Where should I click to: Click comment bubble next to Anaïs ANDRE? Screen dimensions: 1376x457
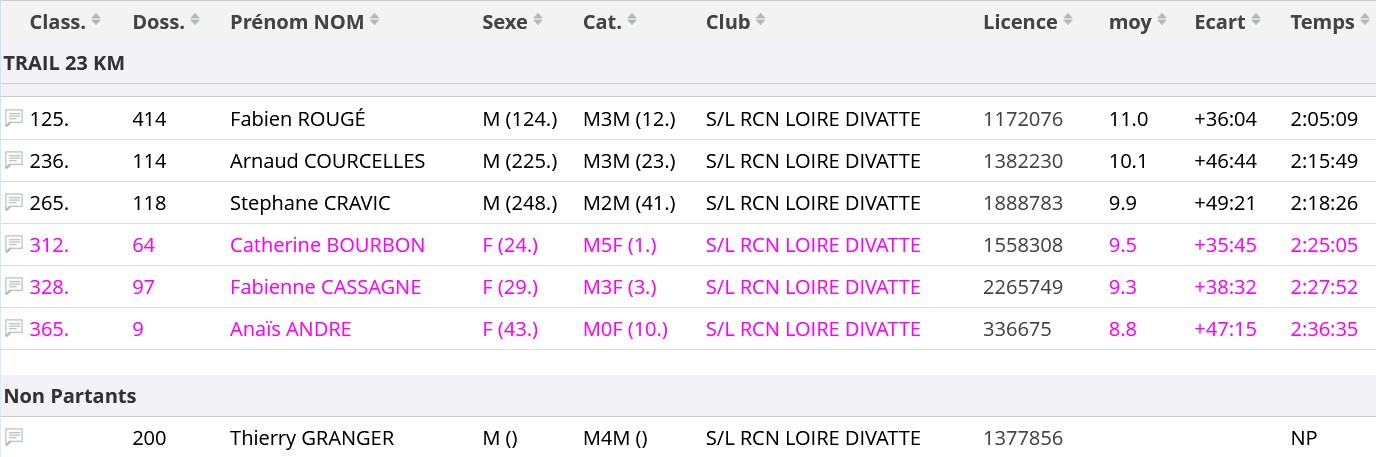click(14, 329)
